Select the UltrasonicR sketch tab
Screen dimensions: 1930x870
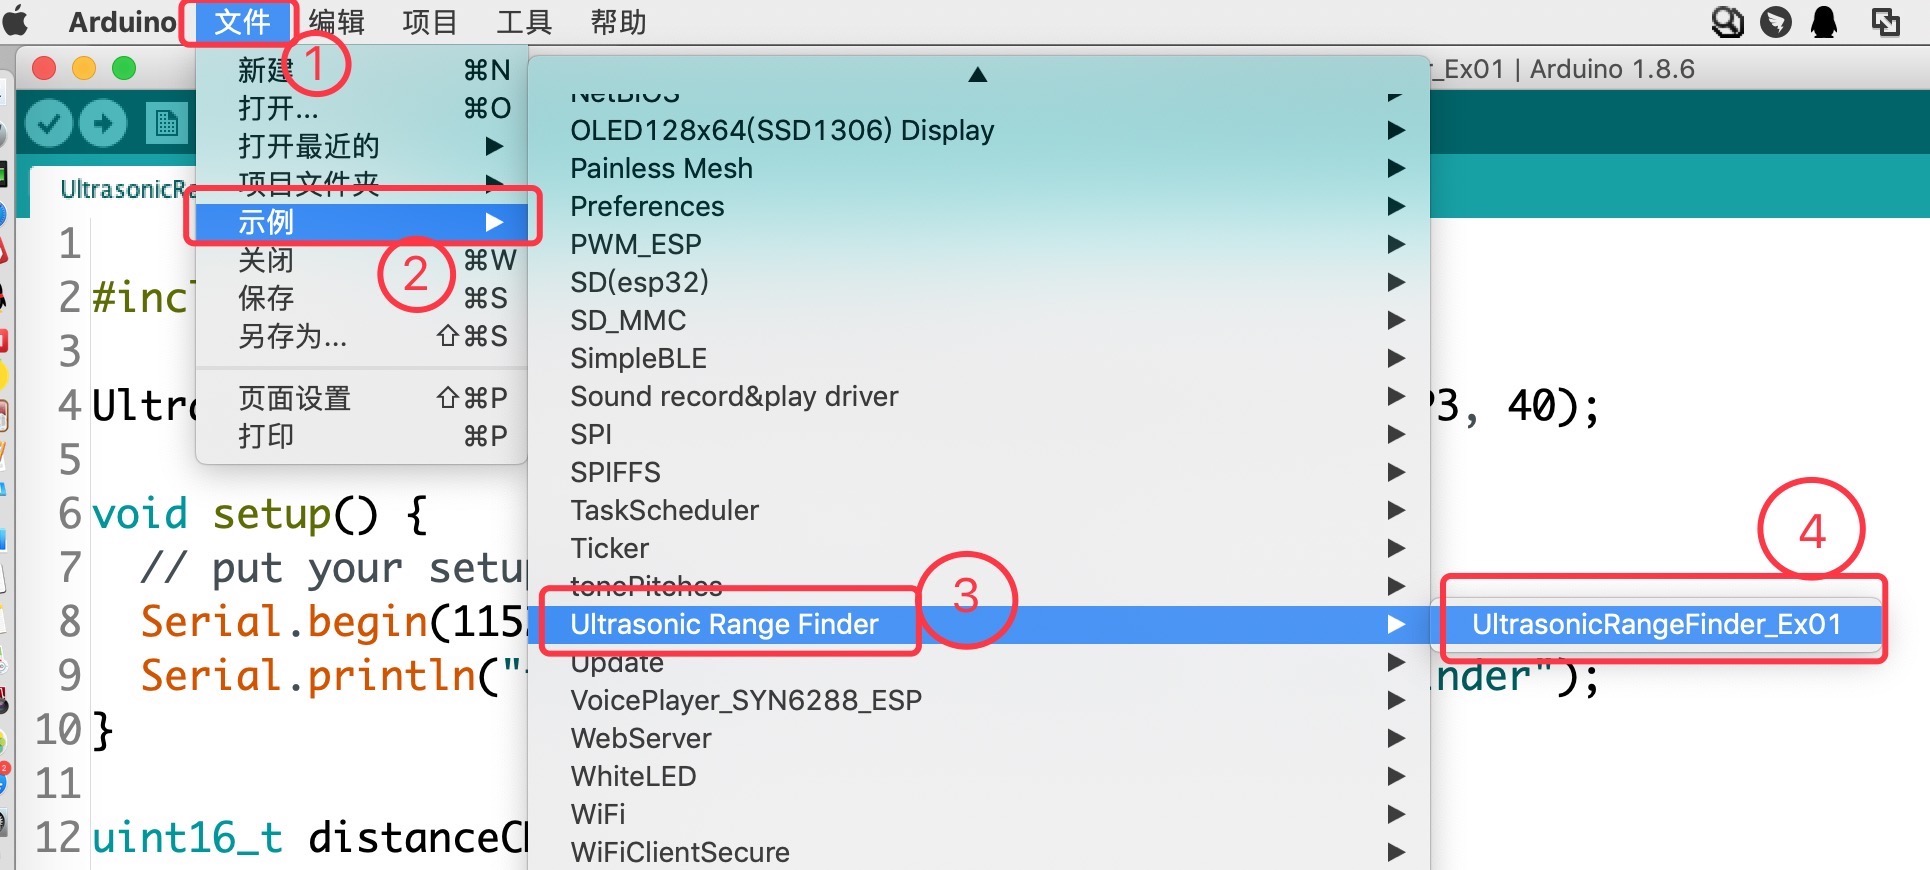click(x=122, y=189)
